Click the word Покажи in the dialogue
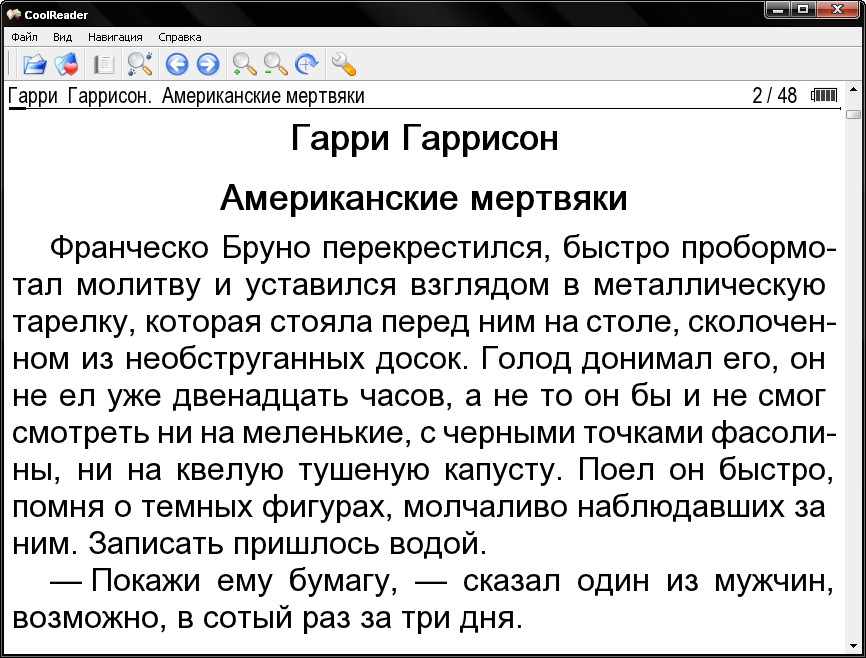The width and height of the screenshot is (866, 658). [x=146, y=581]
